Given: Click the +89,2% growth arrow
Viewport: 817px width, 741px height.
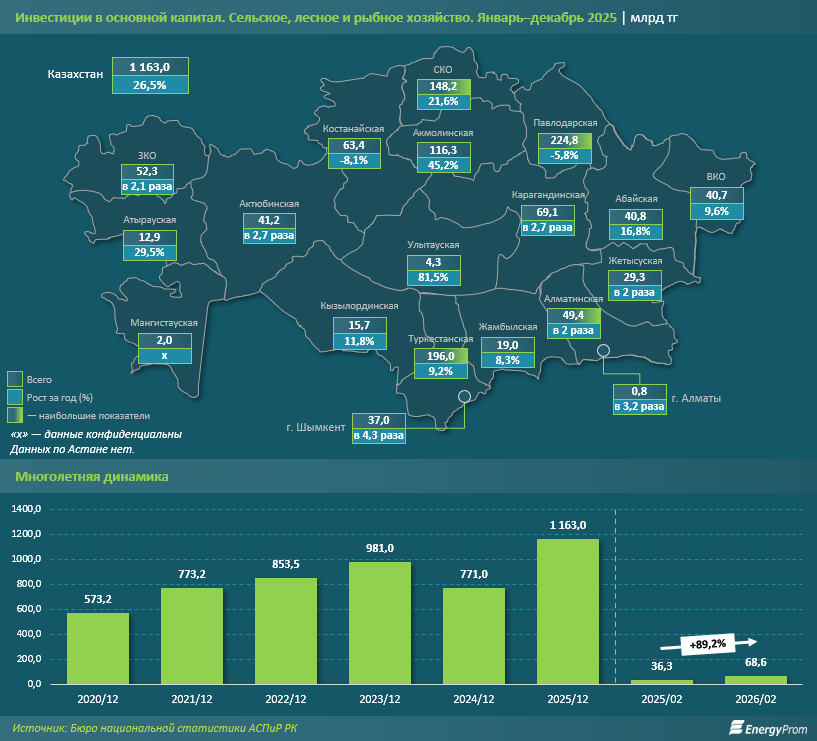Looking at the screenshot, I should point(716,643).
